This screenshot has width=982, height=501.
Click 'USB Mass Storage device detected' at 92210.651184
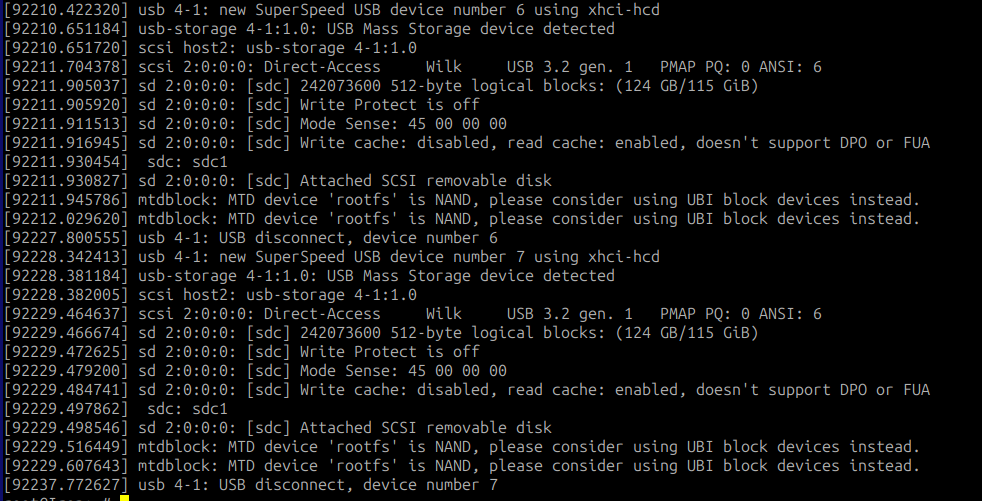click(470, 29)
